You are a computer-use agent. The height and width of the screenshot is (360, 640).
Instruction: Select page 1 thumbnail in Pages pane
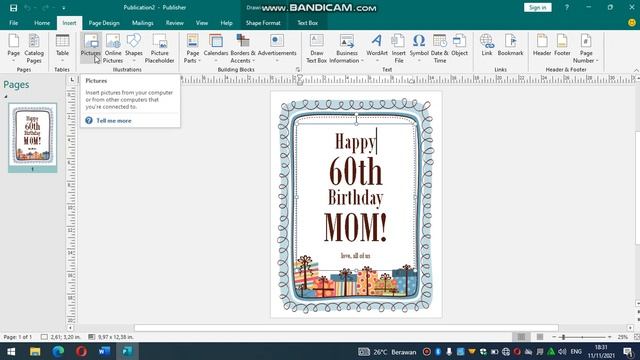click(33, 134)
